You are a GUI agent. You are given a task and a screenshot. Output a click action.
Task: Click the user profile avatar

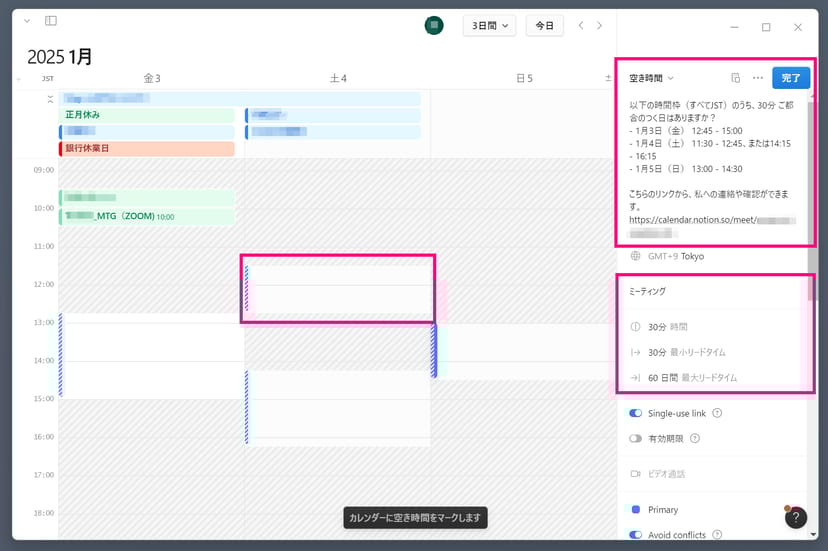pos(434,26)
